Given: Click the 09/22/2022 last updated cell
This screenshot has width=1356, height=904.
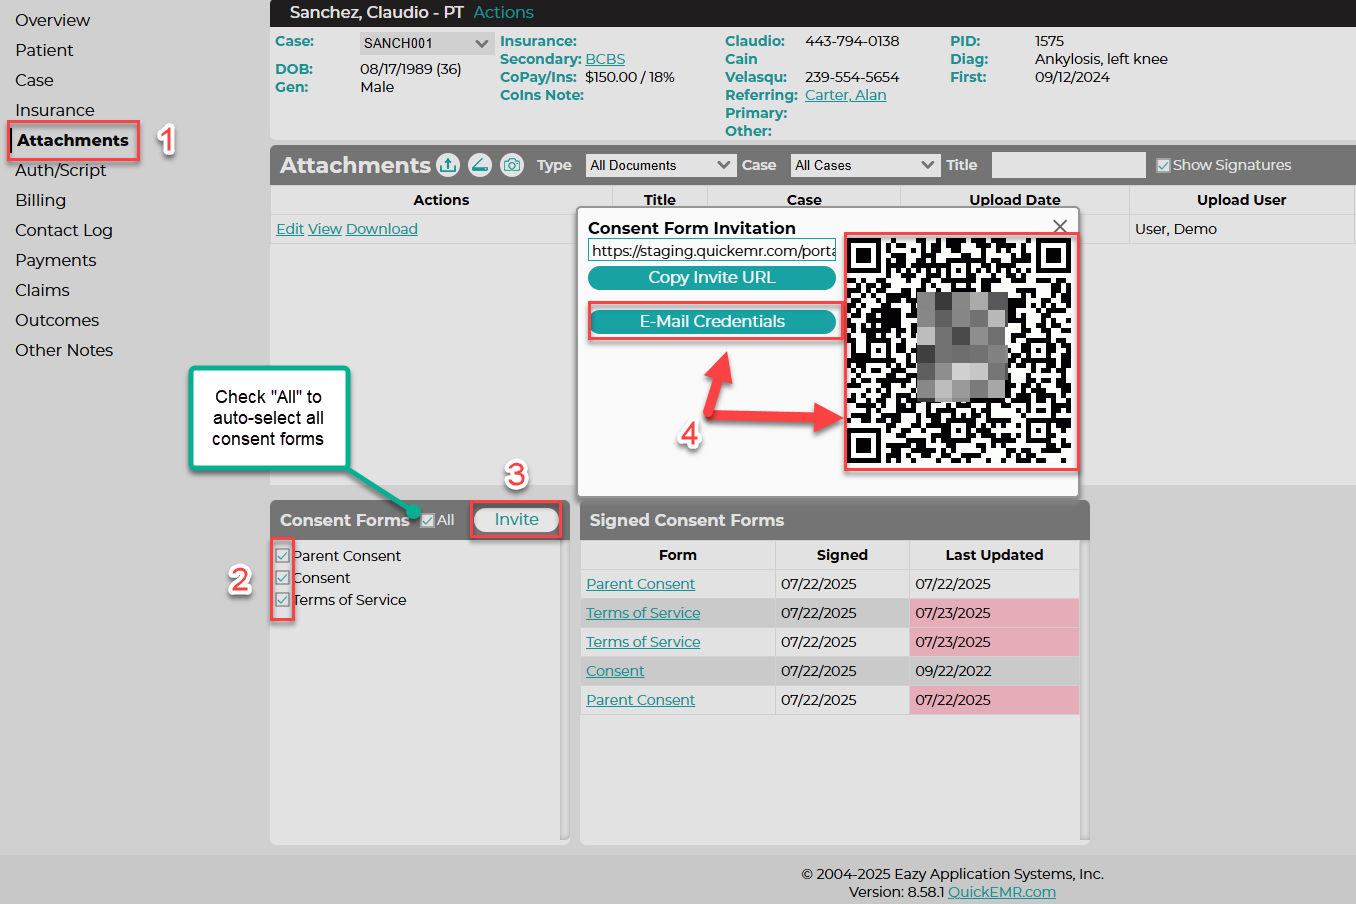Looking at the screenshot, I should (994, 671).
